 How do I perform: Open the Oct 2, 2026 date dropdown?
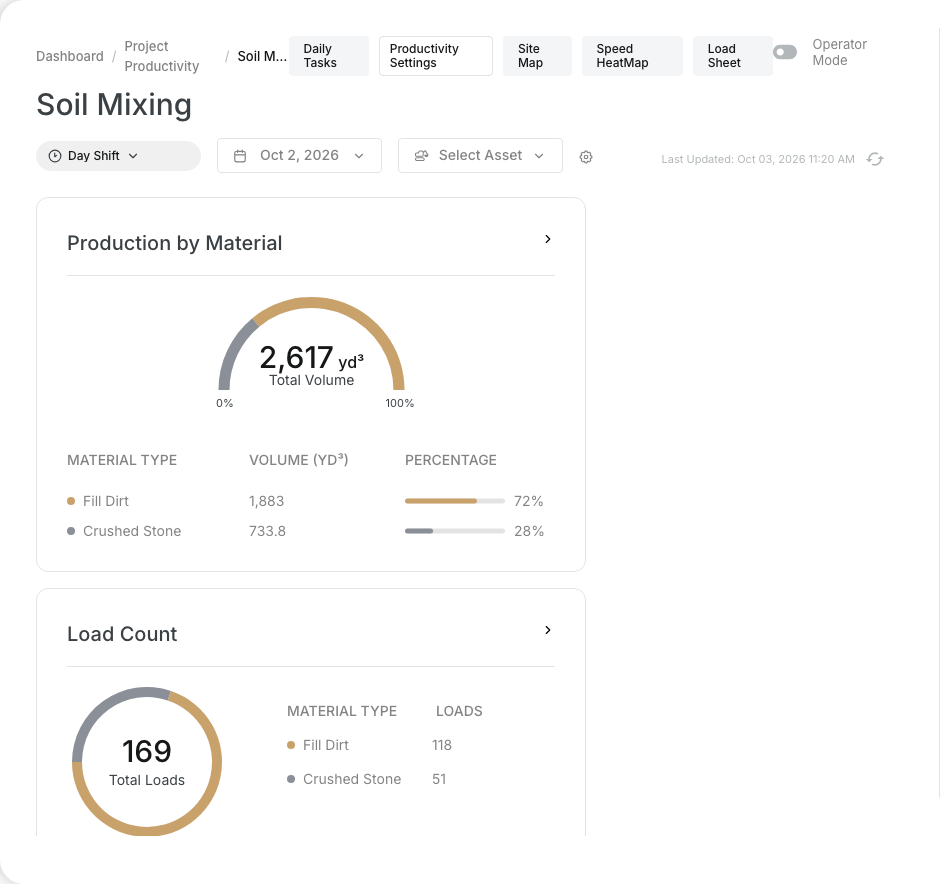click(x=299, y=156)
